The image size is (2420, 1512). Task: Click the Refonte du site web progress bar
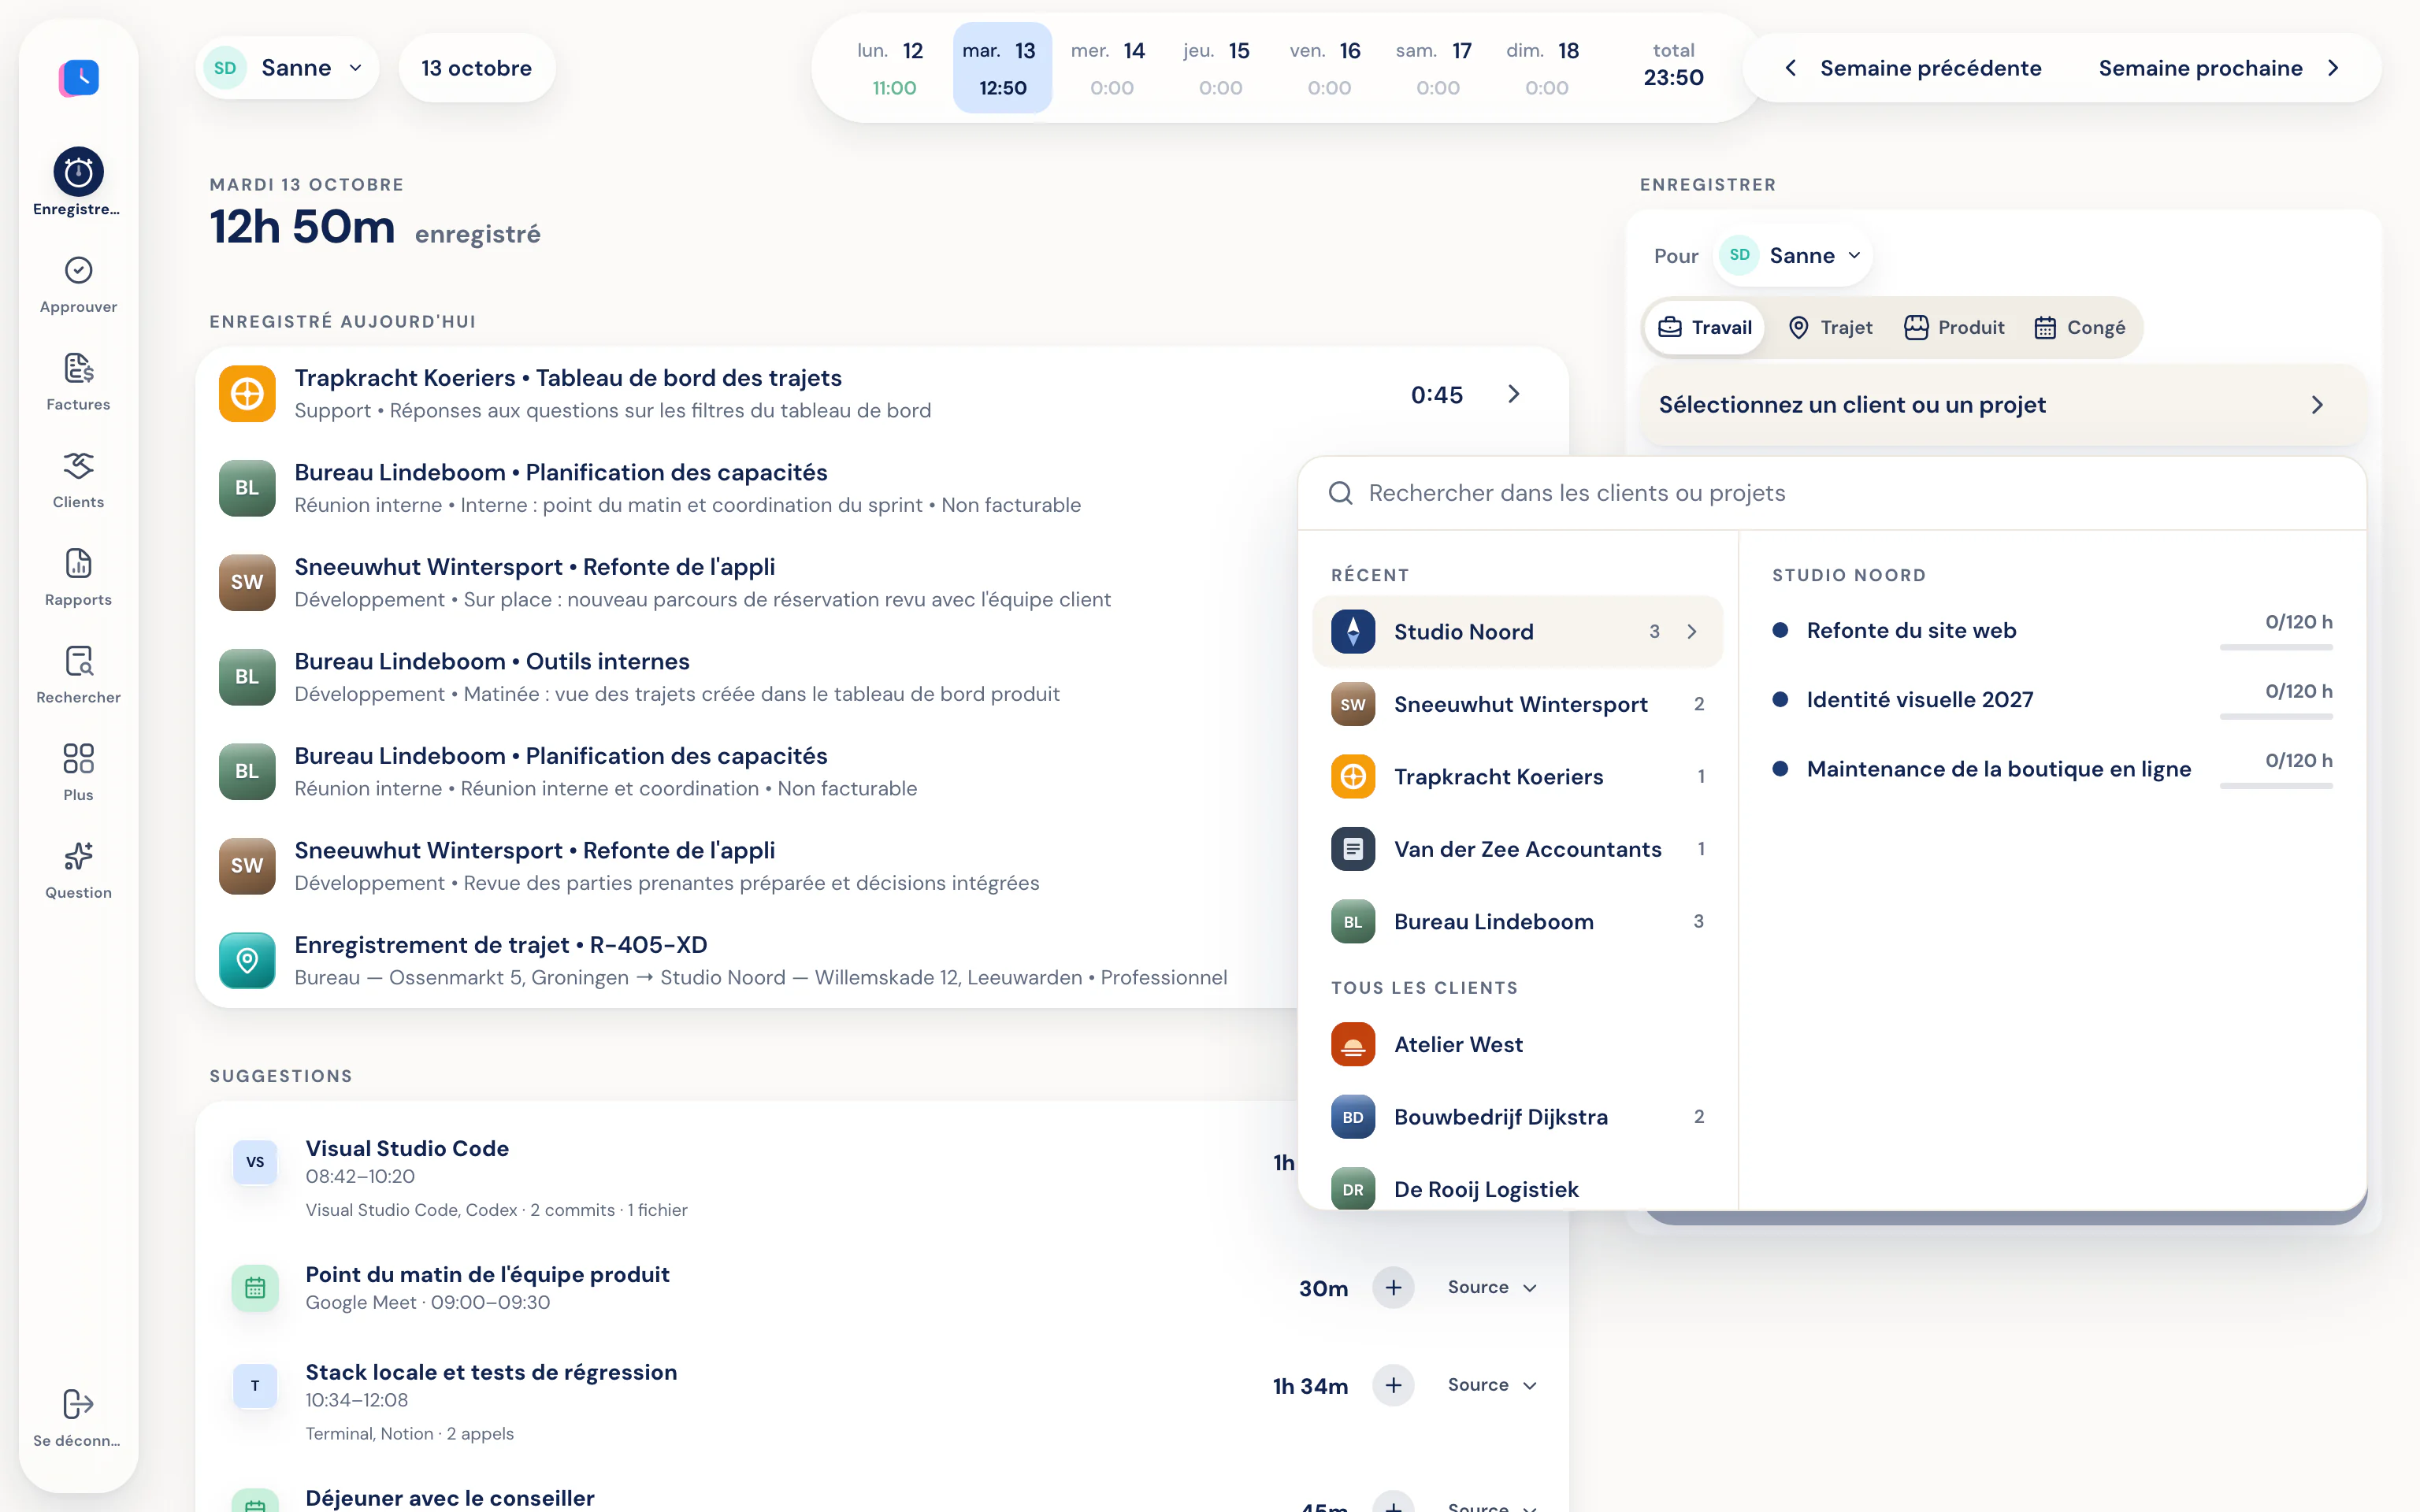[2276, 647]
